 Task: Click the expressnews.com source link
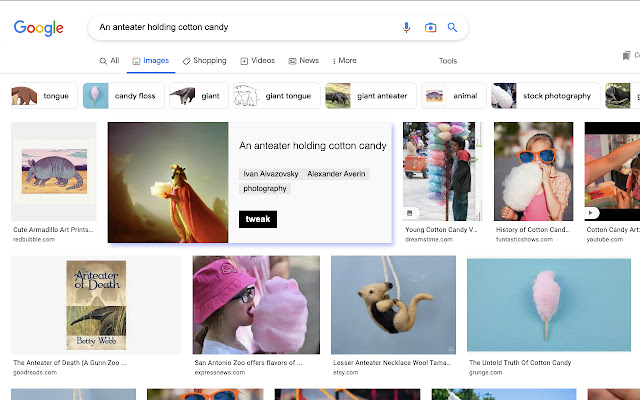point(220,373)
